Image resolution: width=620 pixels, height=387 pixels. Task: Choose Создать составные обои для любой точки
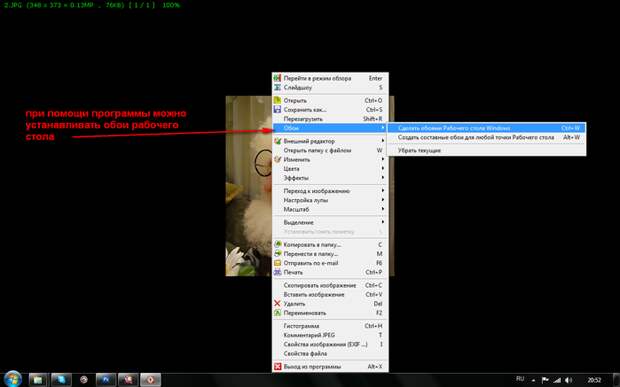pyautogui.click(x=486, y=137)
